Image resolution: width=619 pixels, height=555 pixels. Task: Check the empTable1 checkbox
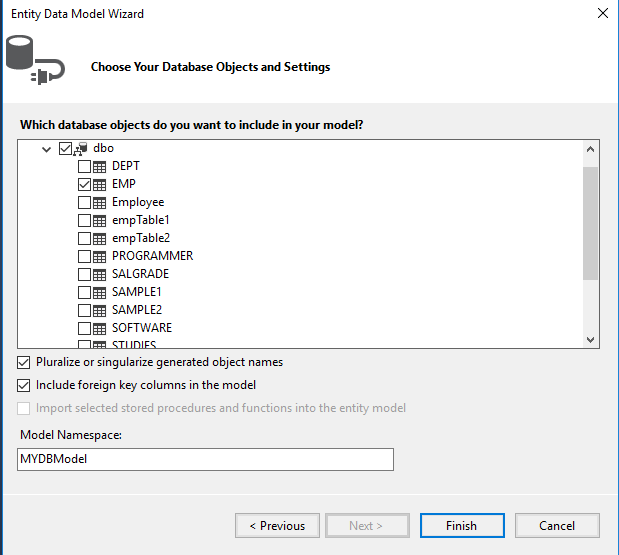[x=84, y=221]
